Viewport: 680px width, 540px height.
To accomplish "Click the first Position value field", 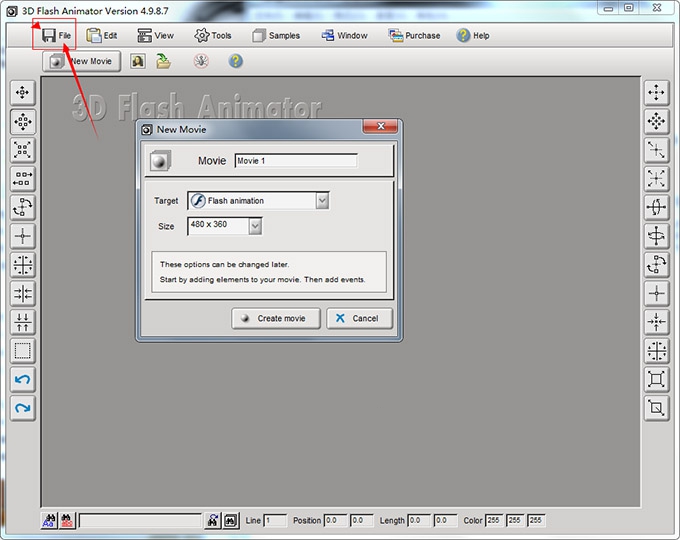I will [x=336, y=520].
